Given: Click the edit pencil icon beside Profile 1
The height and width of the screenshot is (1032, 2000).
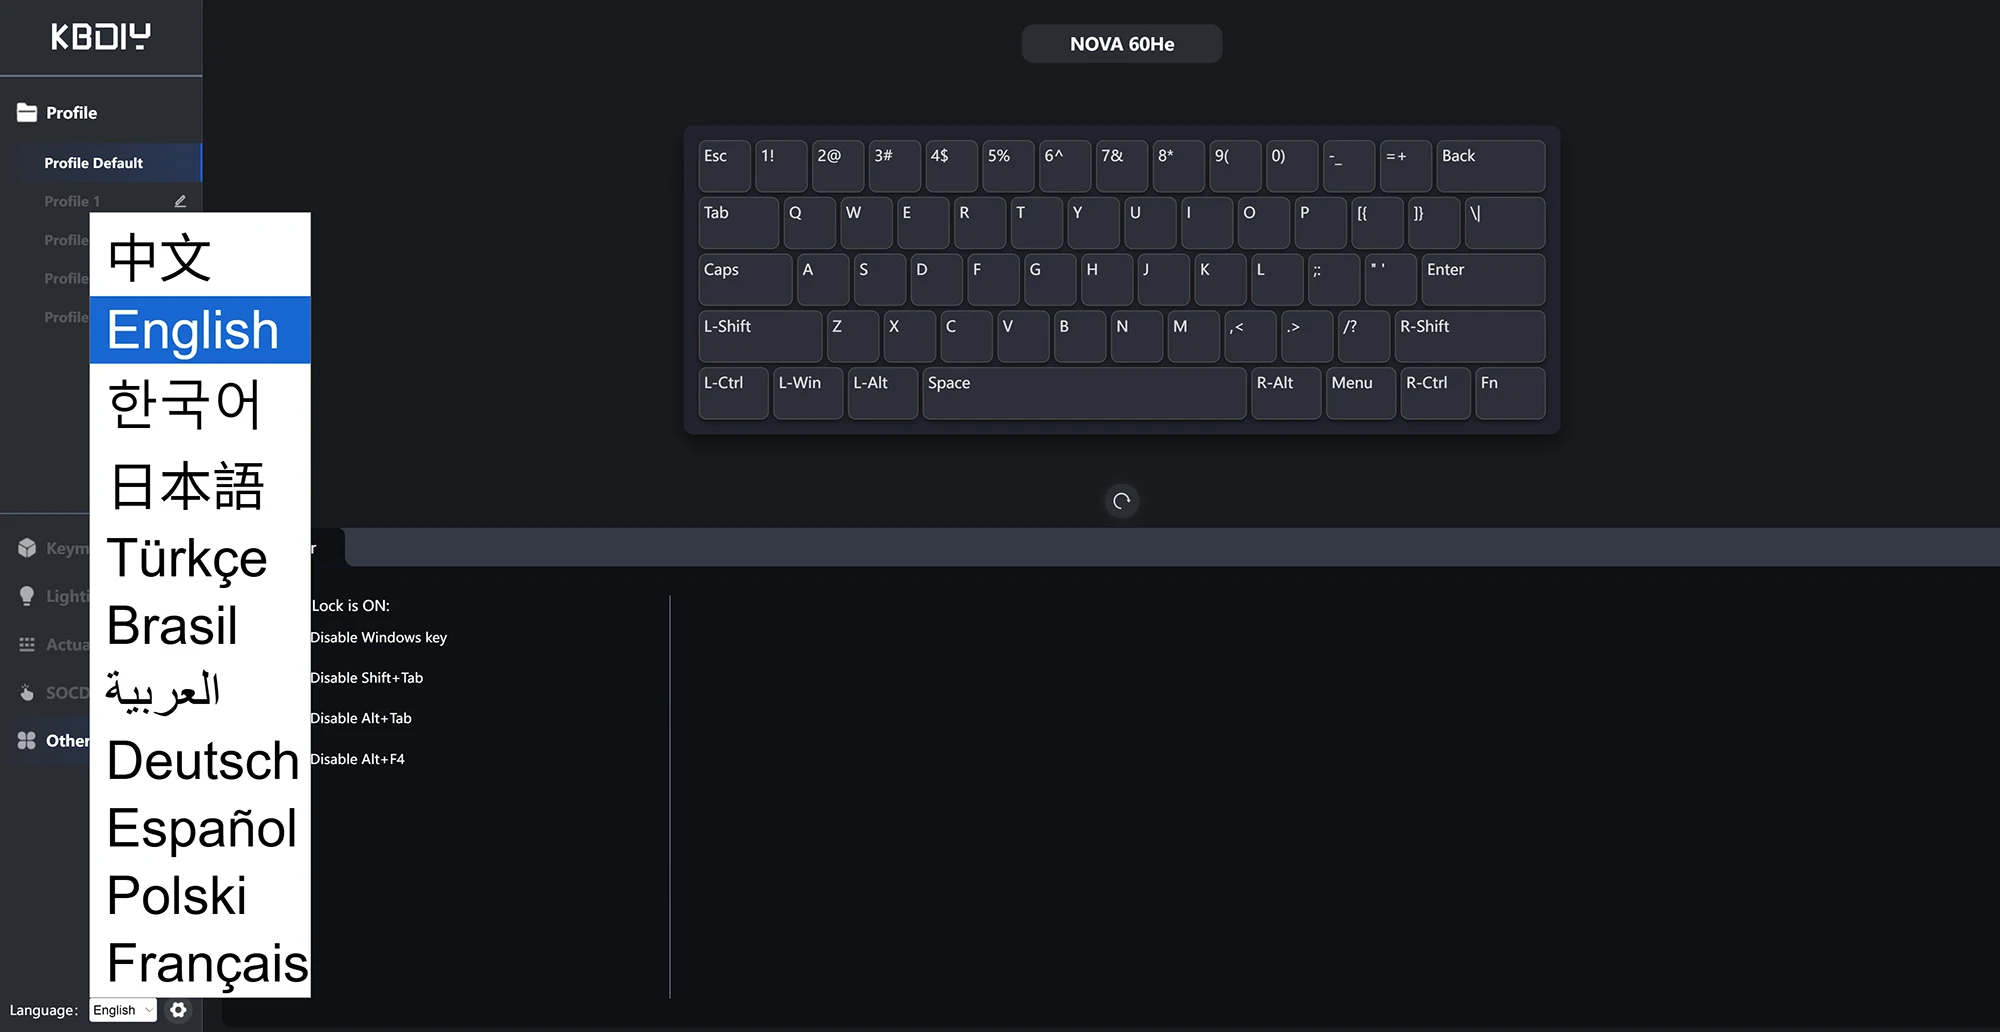Looking at the screenshot, I should tap(180, 201).
